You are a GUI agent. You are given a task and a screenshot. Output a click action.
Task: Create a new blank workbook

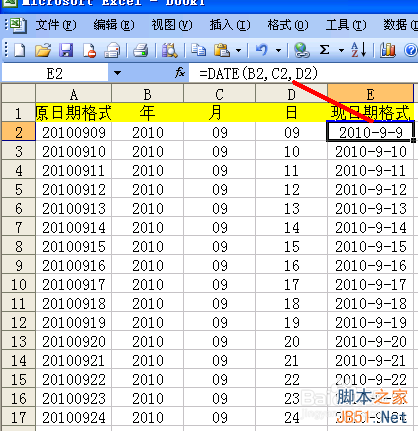(x=20, y=50)
